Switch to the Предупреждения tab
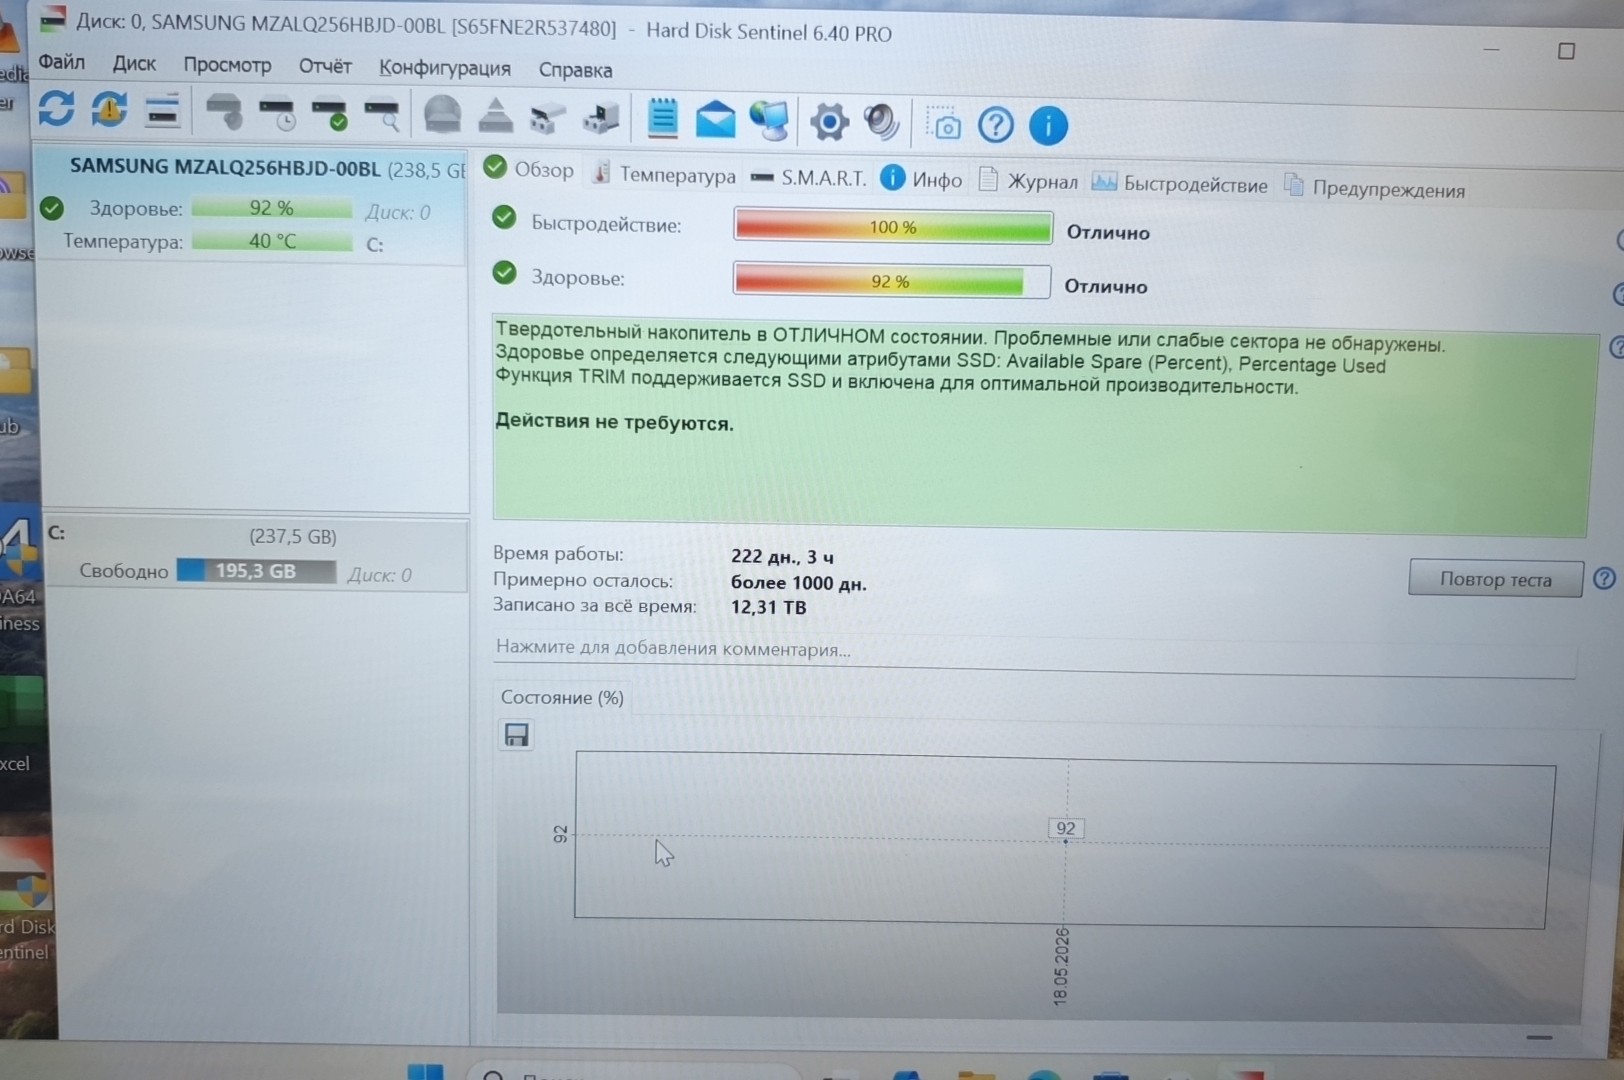 1375,188
